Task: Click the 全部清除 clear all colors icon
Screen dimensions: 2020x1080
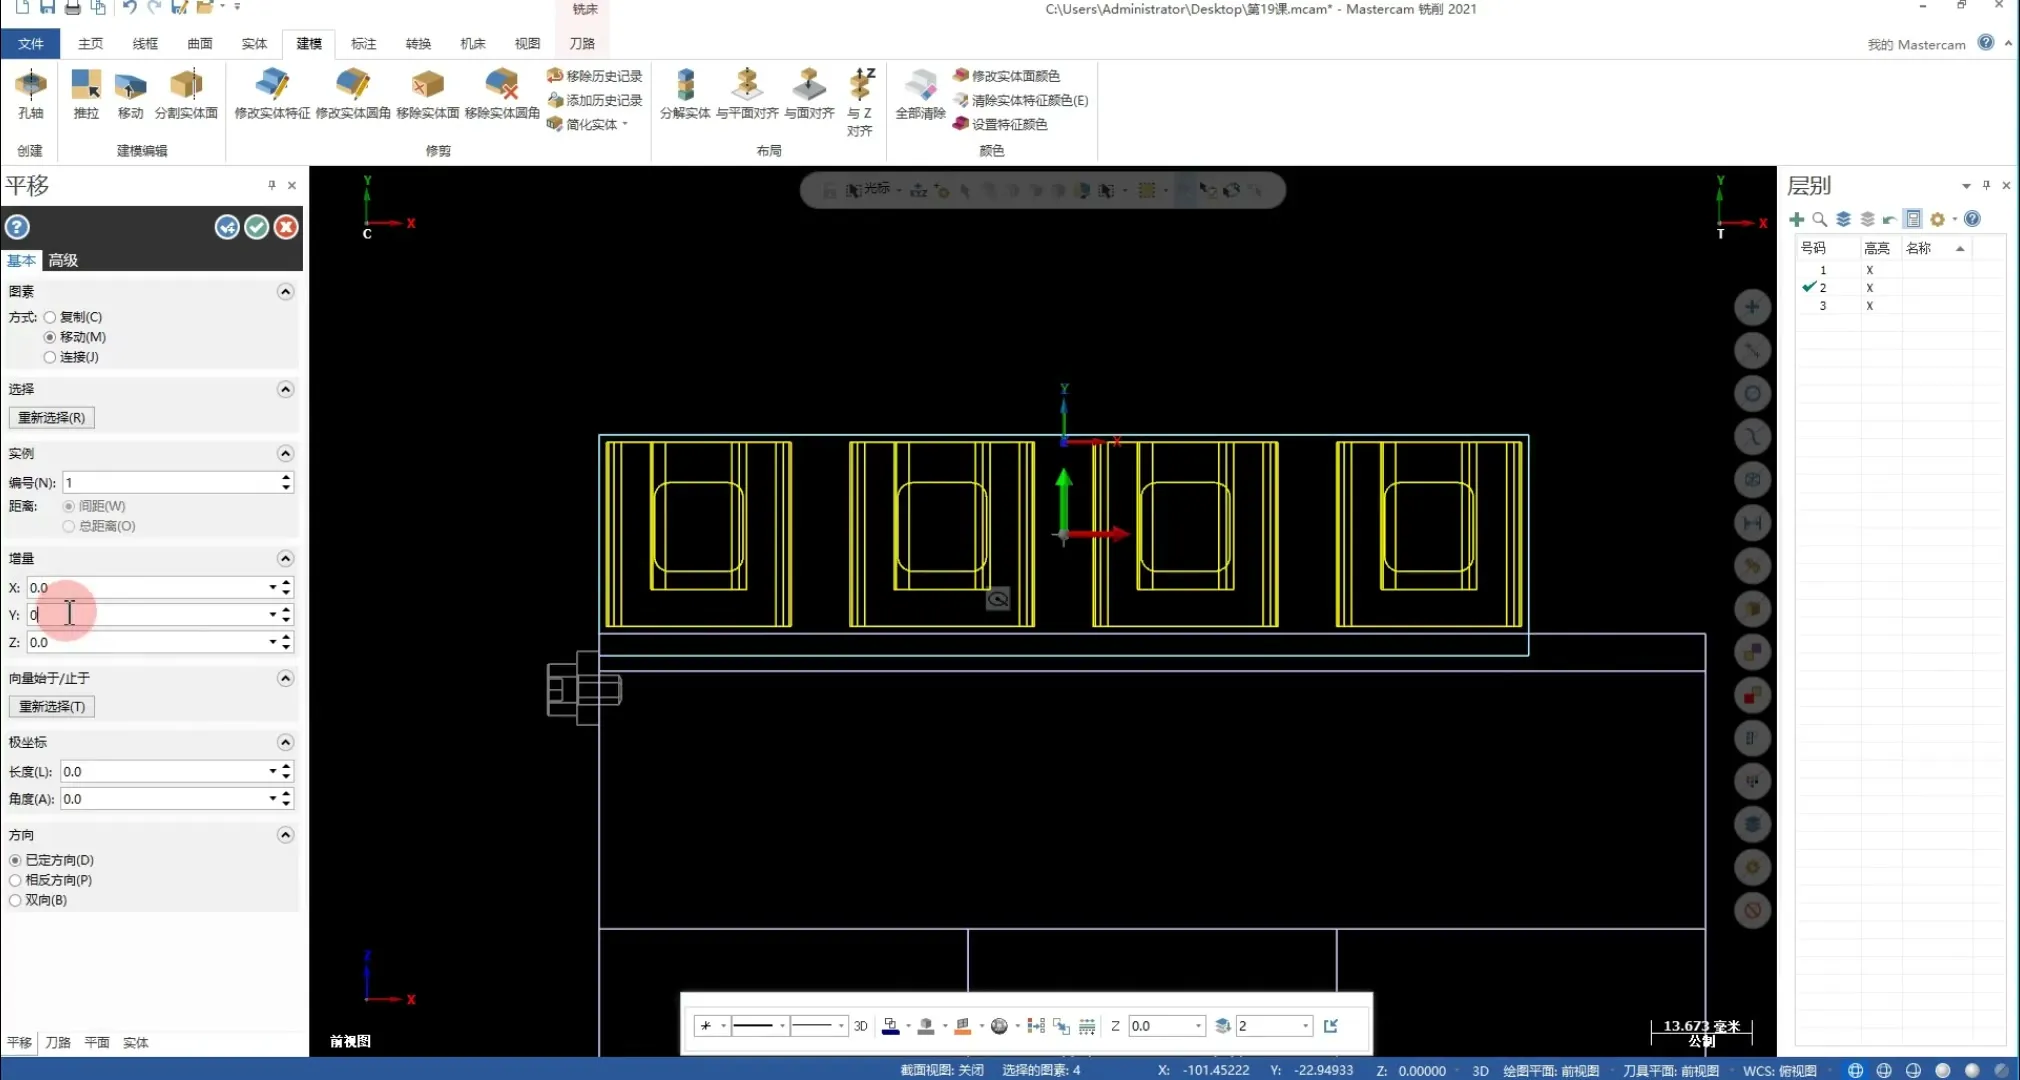Action: (920, 86)
